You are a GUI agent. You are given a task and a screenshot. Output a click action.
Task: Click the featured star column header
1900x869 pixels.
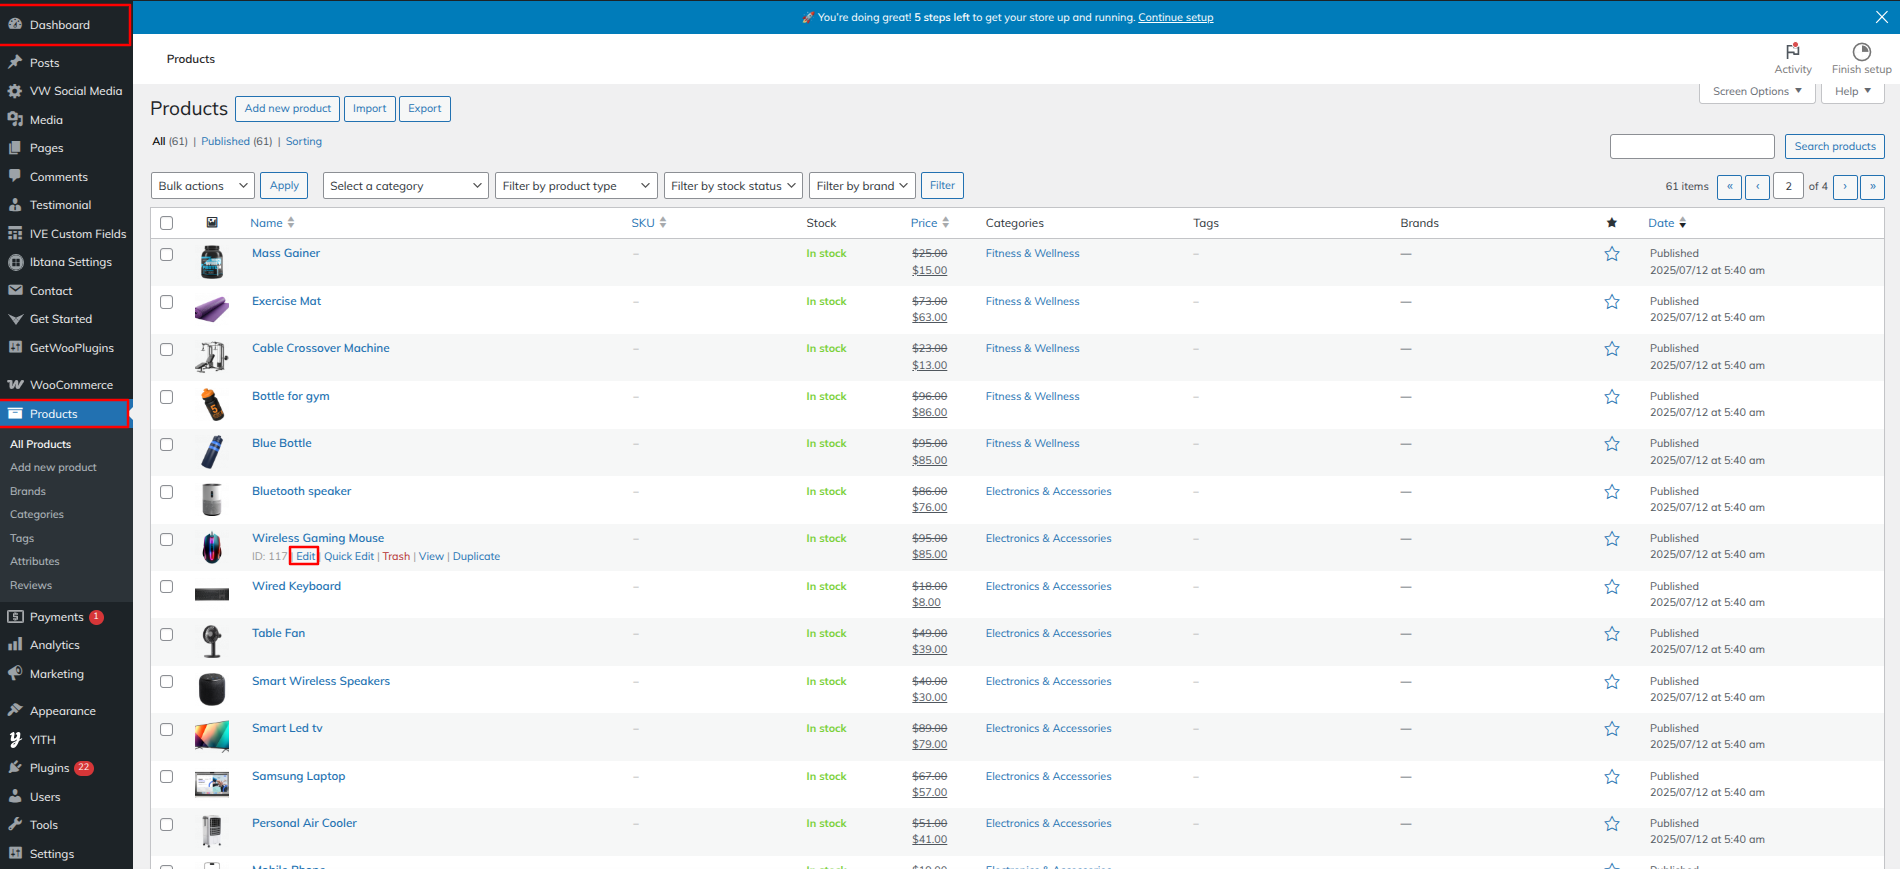pyautogui.click(x=1611, y=223)
